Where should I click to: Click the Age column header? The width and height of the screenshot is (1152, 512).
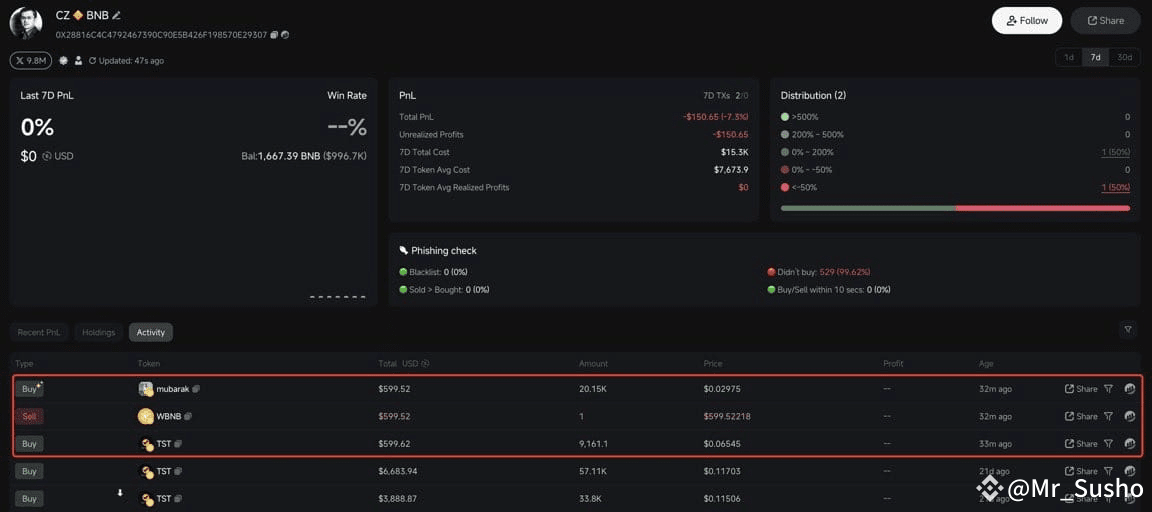986,364
